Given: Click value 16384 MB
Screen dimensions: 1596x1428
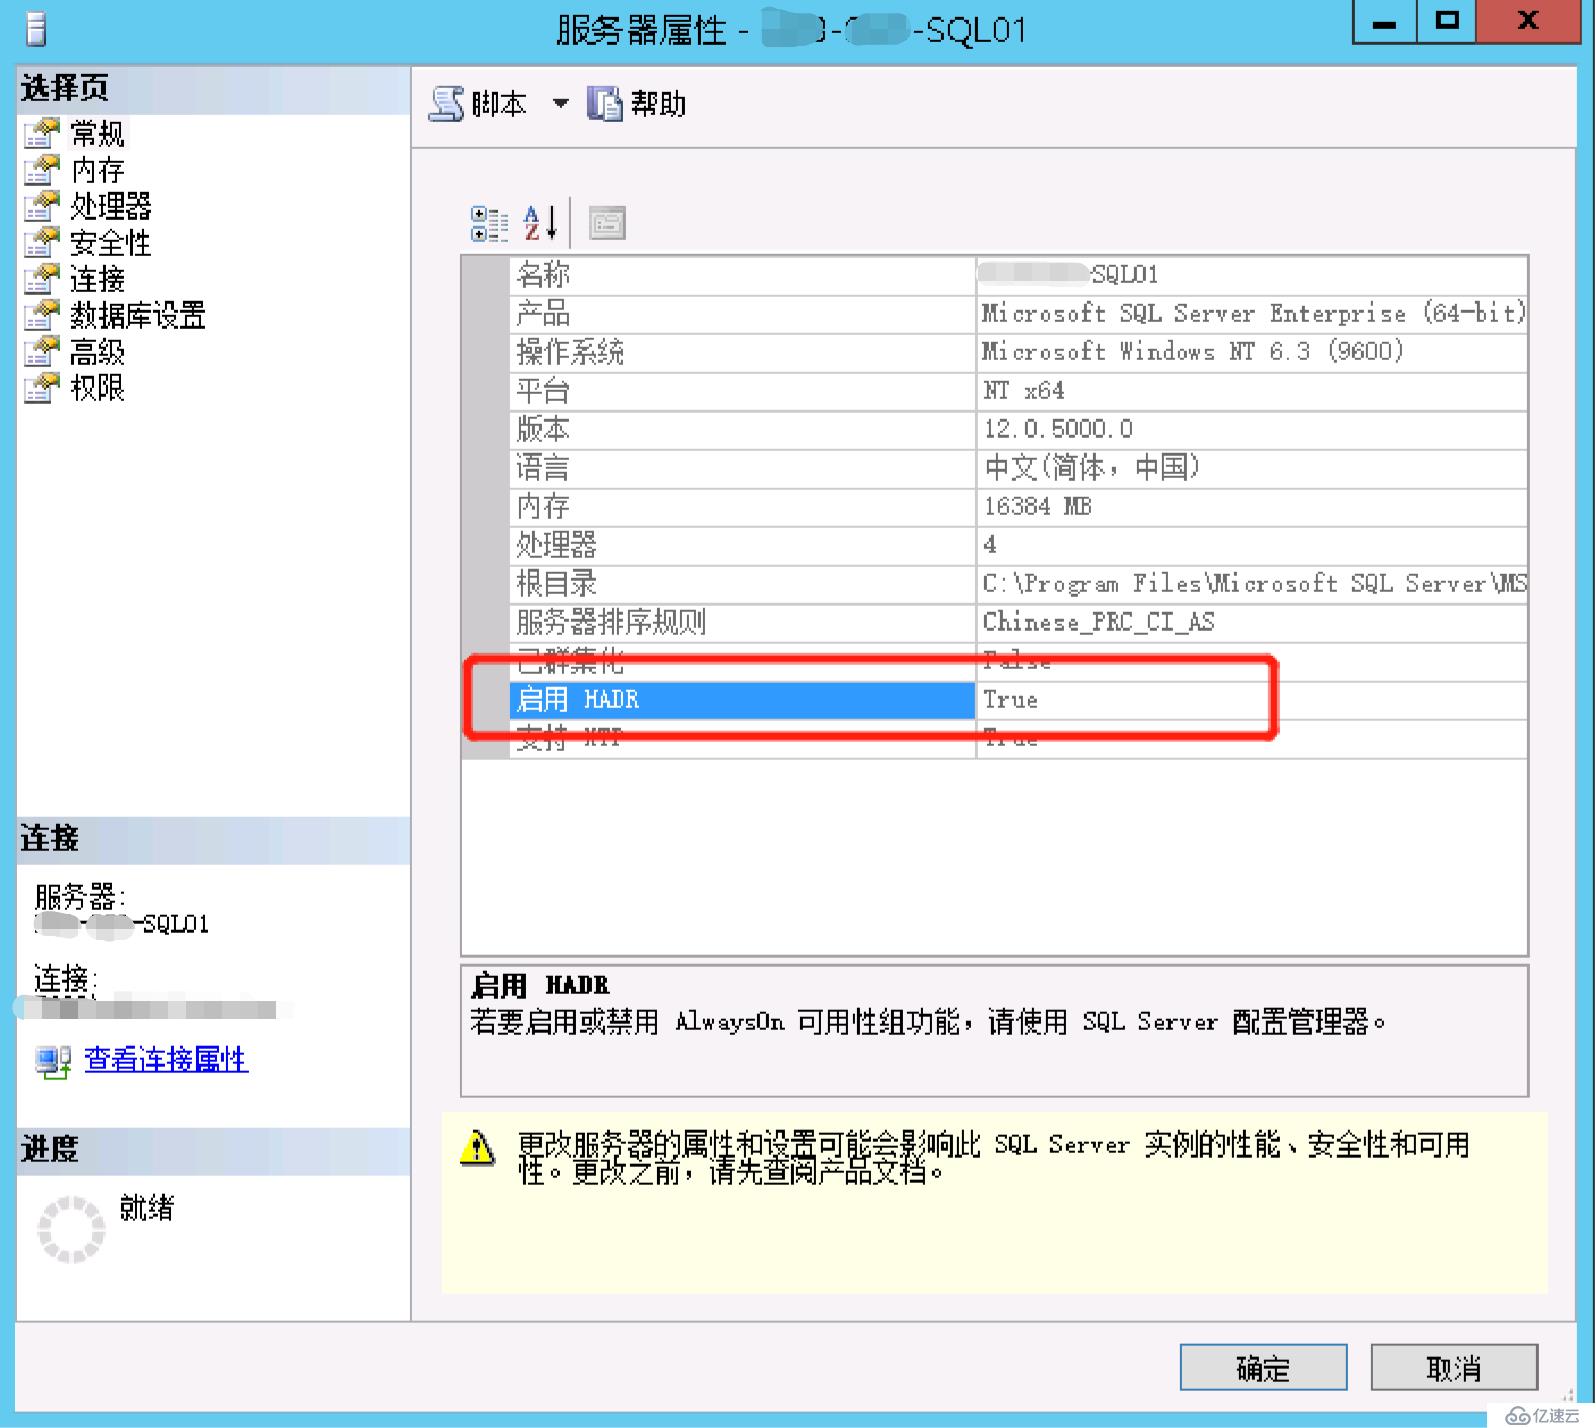Looking at the screenshot, I should (x=1037, y=507).
